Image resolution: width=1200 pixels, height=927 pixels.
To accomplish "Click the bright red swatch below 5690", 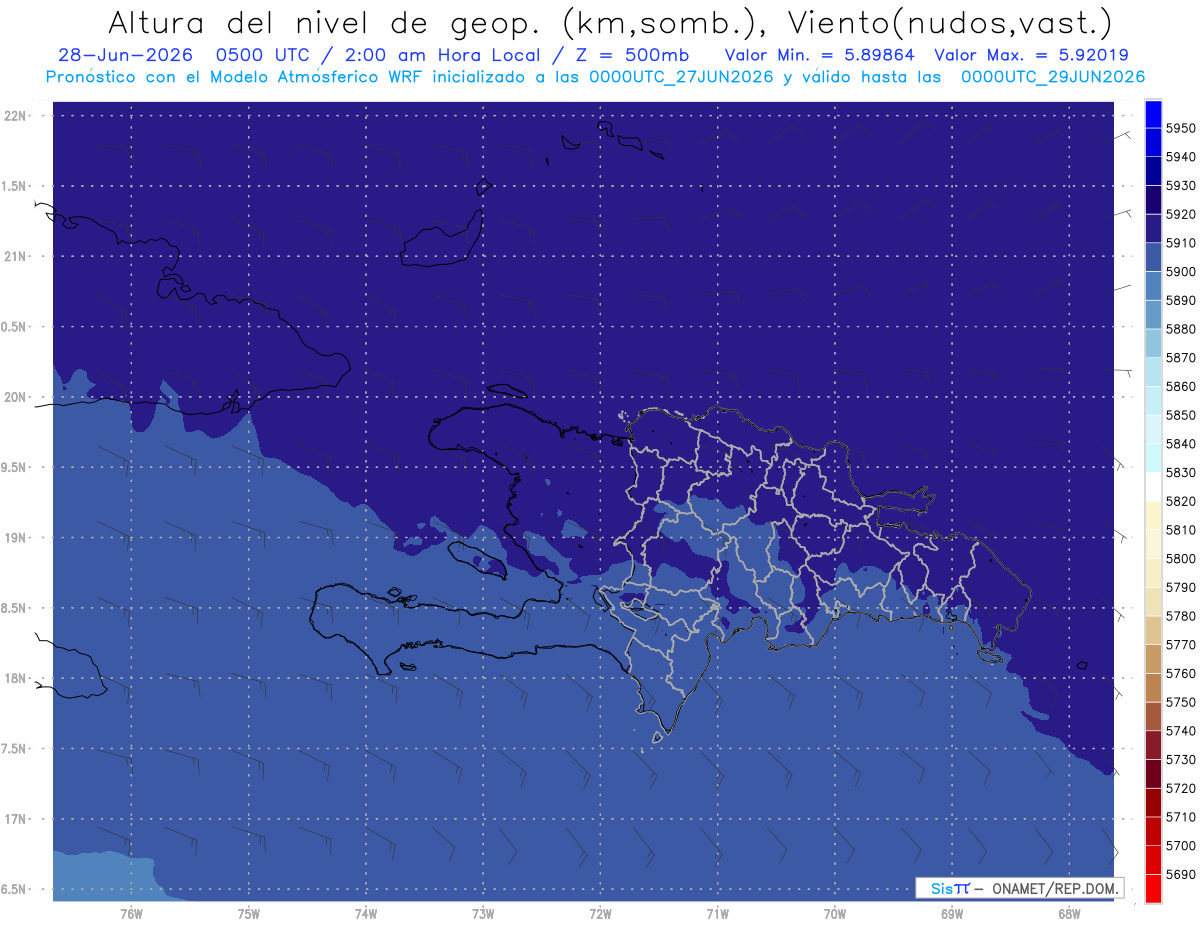I will point(1152,888).
